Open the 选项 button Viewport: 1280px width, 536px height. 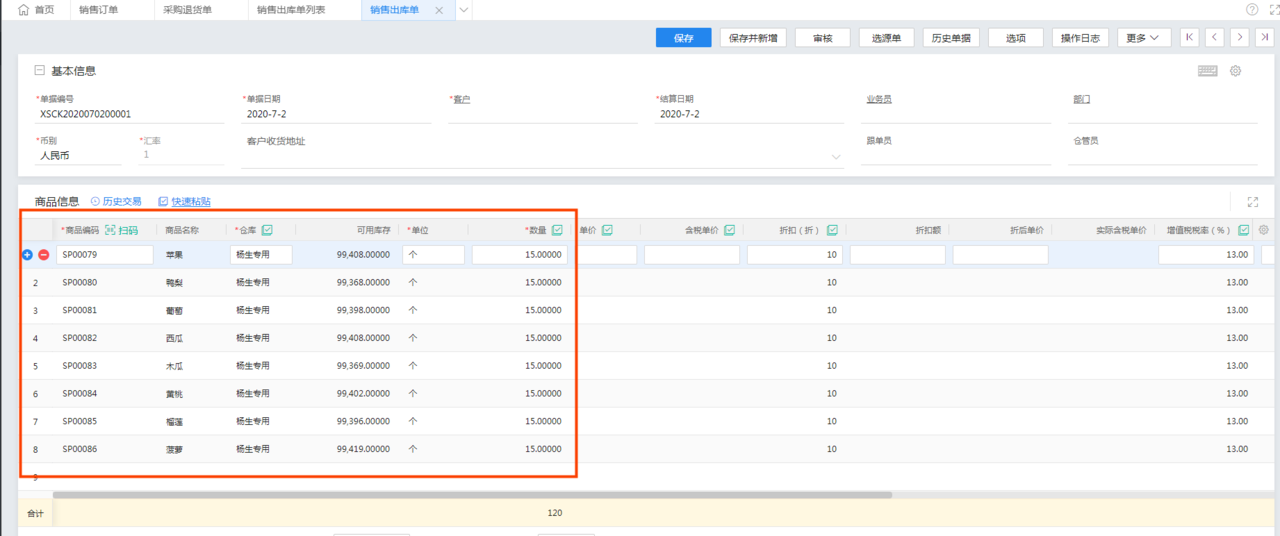1016,38
